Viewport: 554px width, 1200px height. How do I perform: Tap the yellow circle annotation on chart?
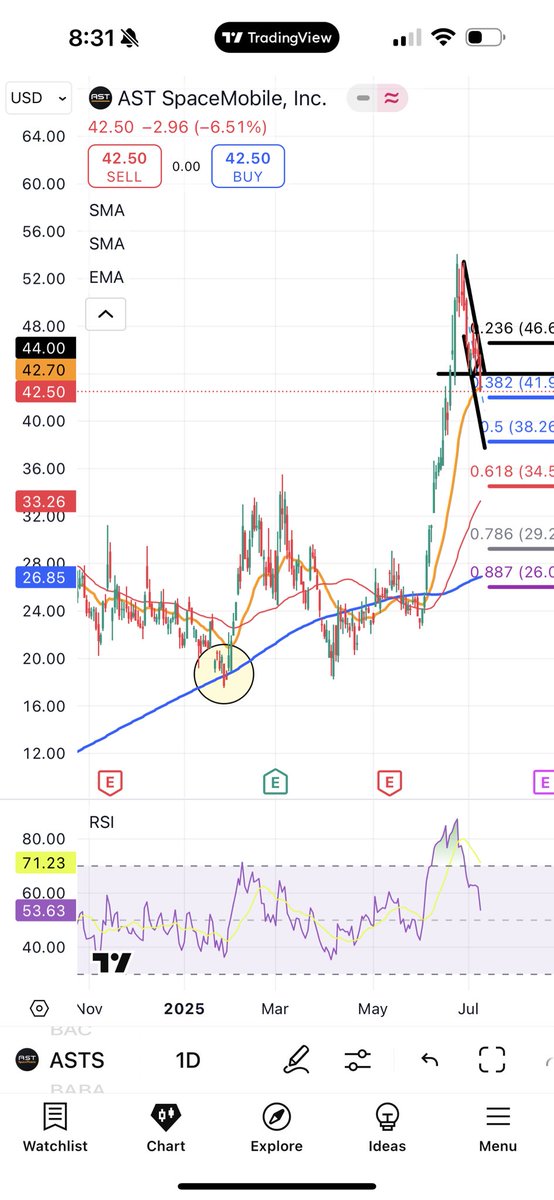(224, 673)
